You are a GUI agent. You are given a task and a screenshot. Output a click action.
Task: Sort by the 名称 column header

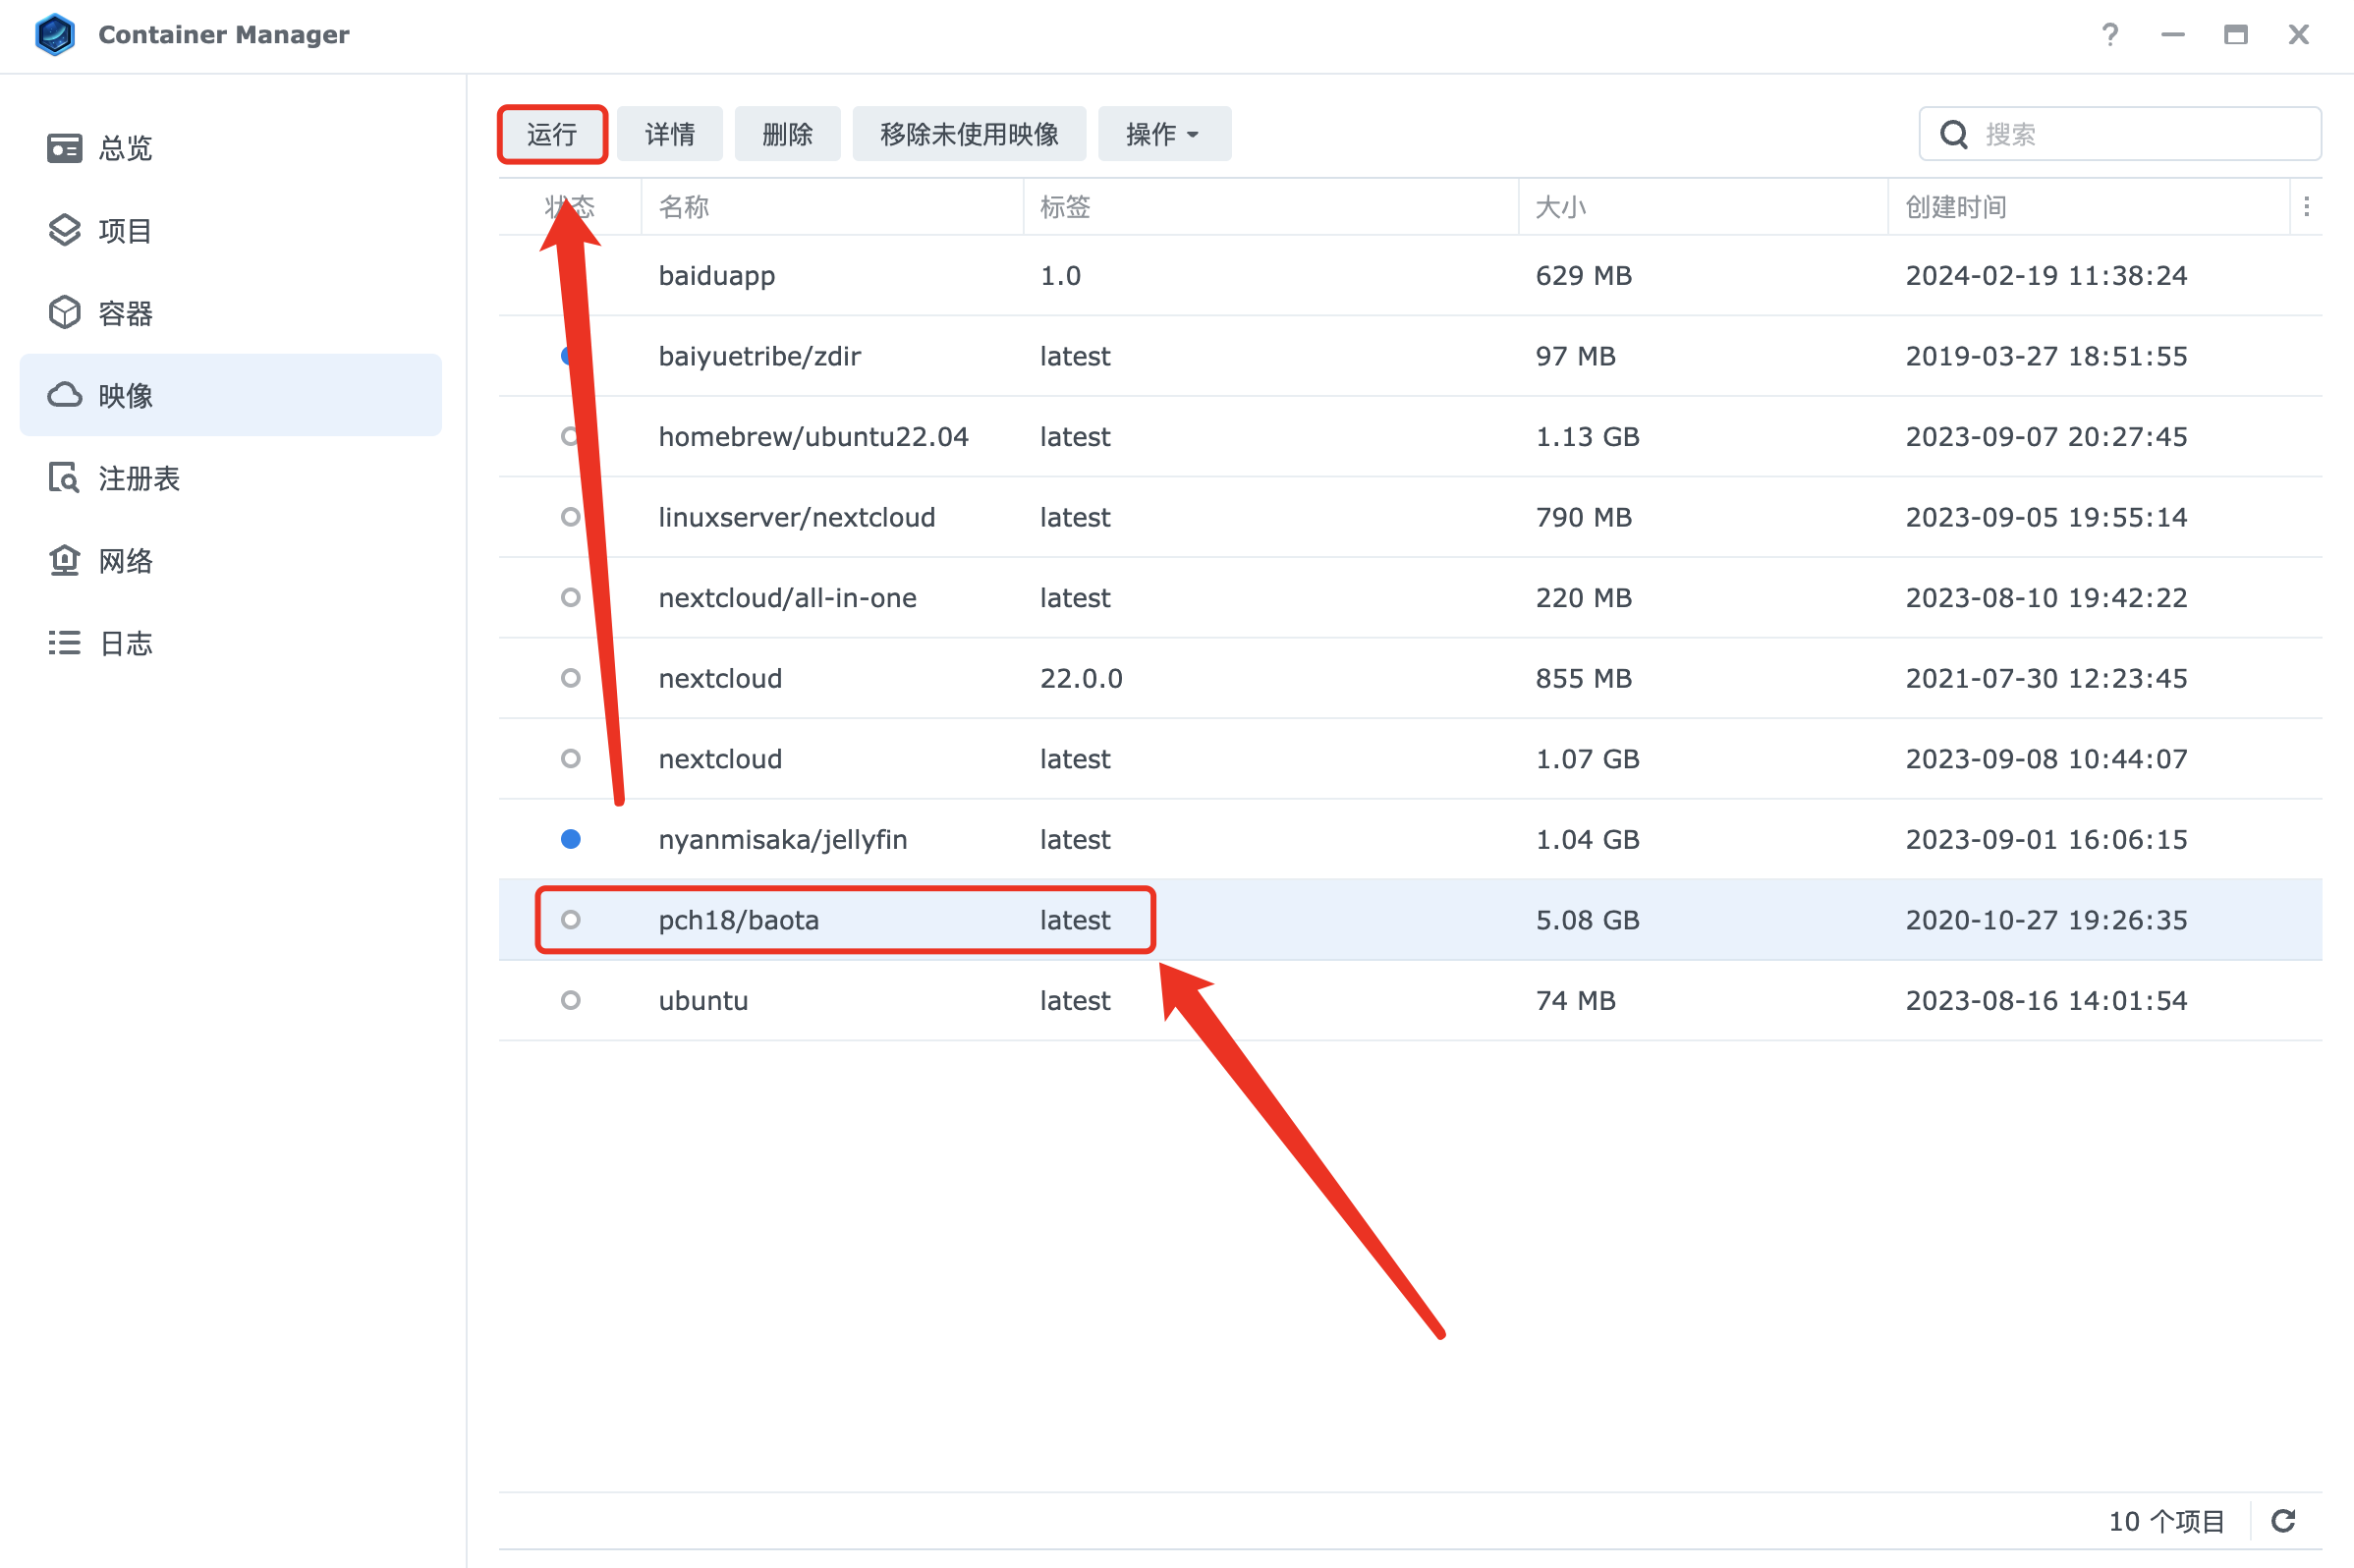pos(832,207)
